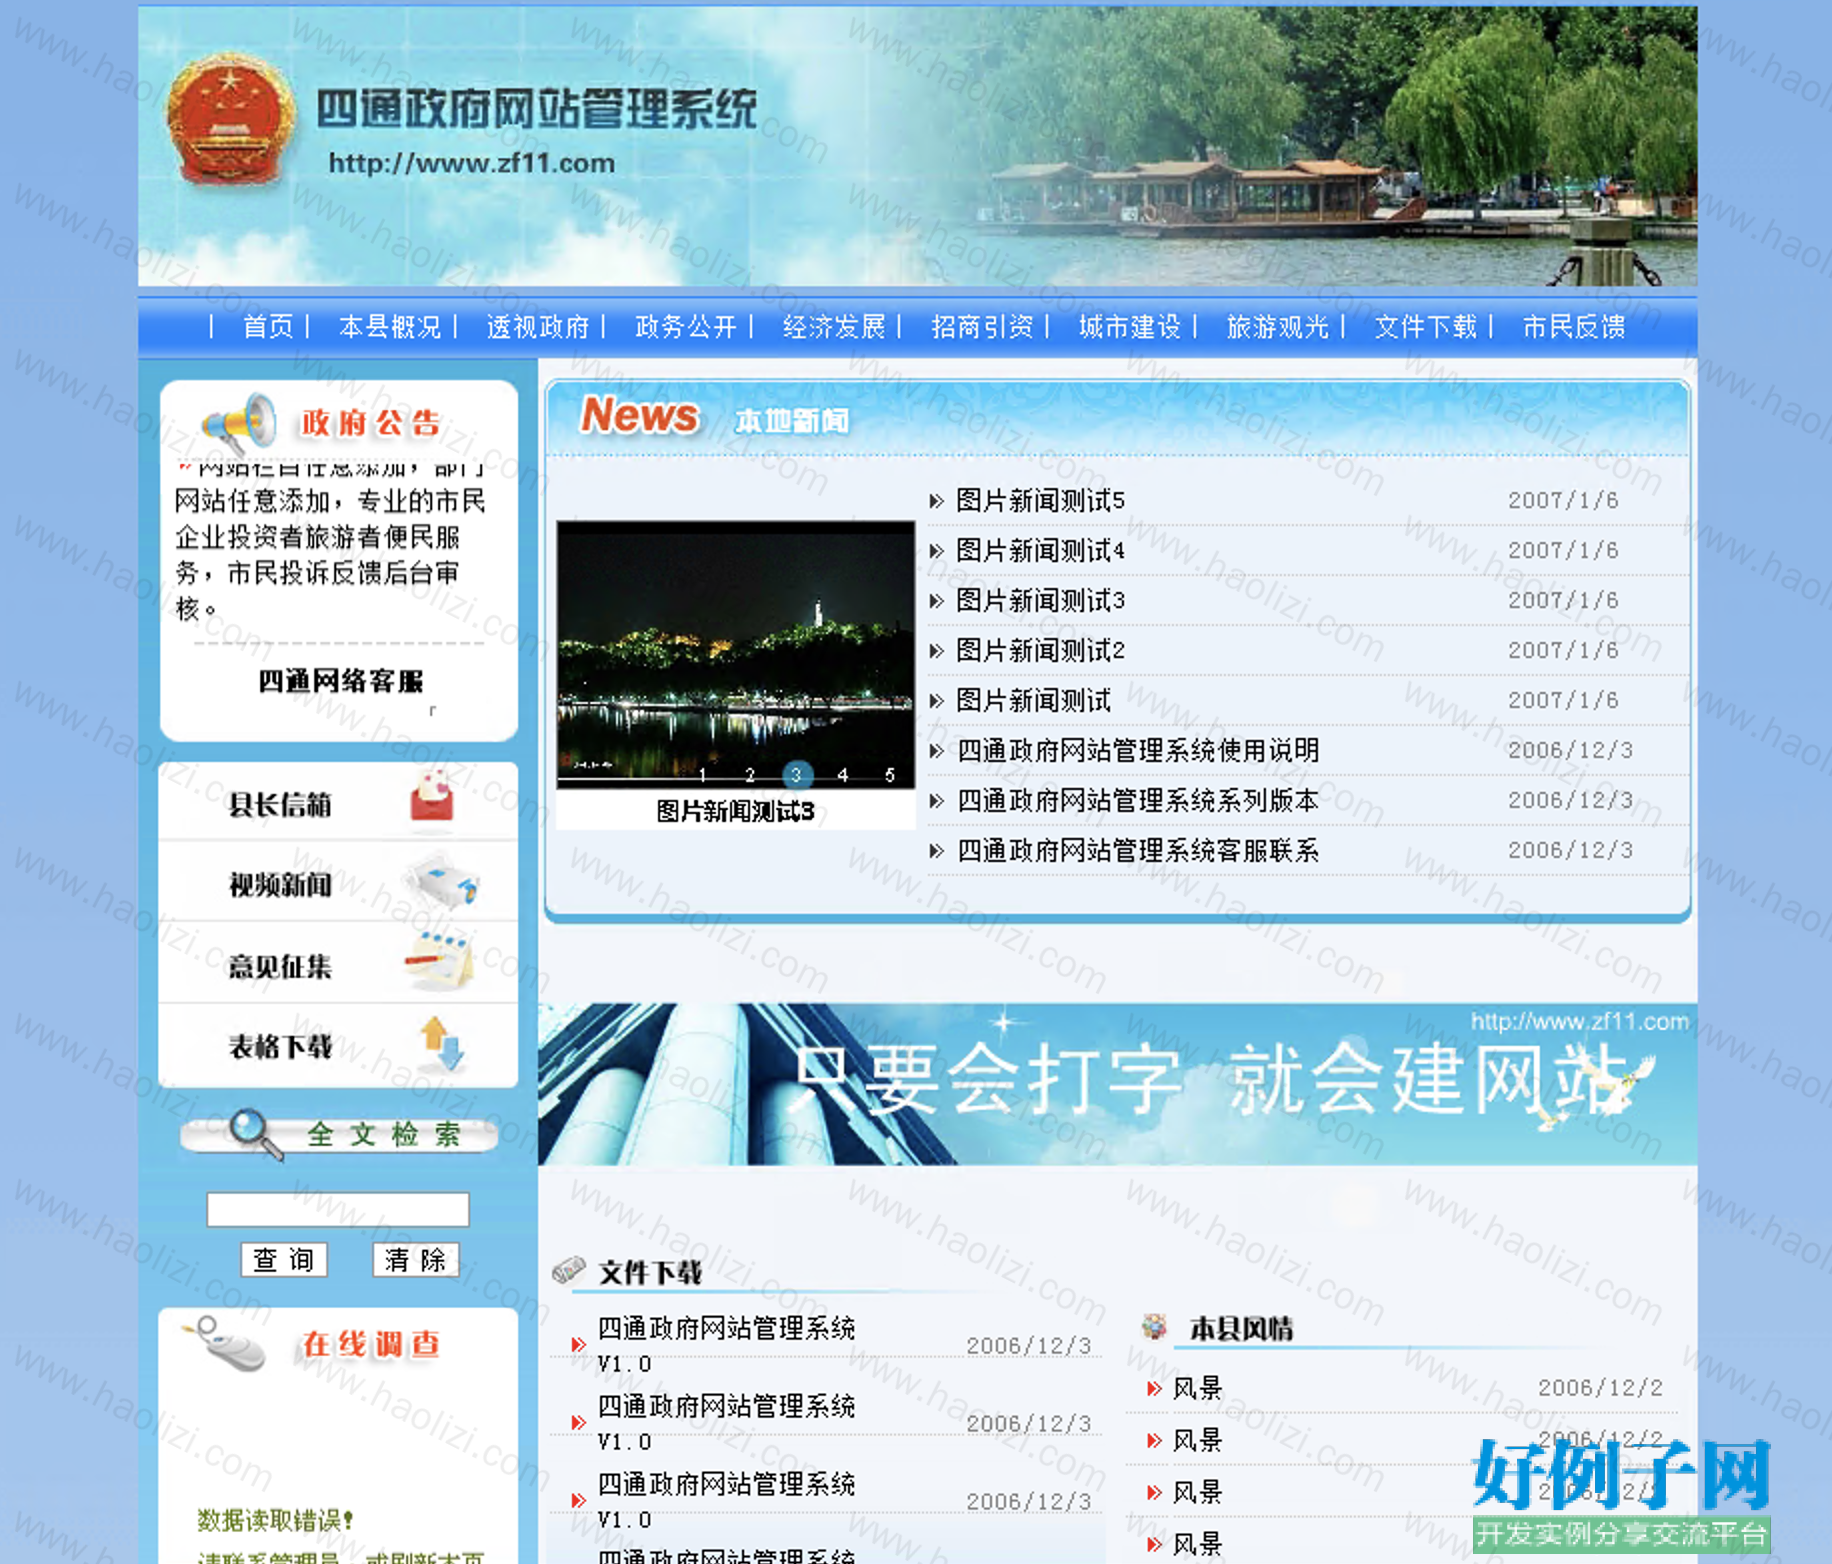Click the 本地新闻 section heading
The width and height of the screenshot is (1832, 1564).
(791, 421)
